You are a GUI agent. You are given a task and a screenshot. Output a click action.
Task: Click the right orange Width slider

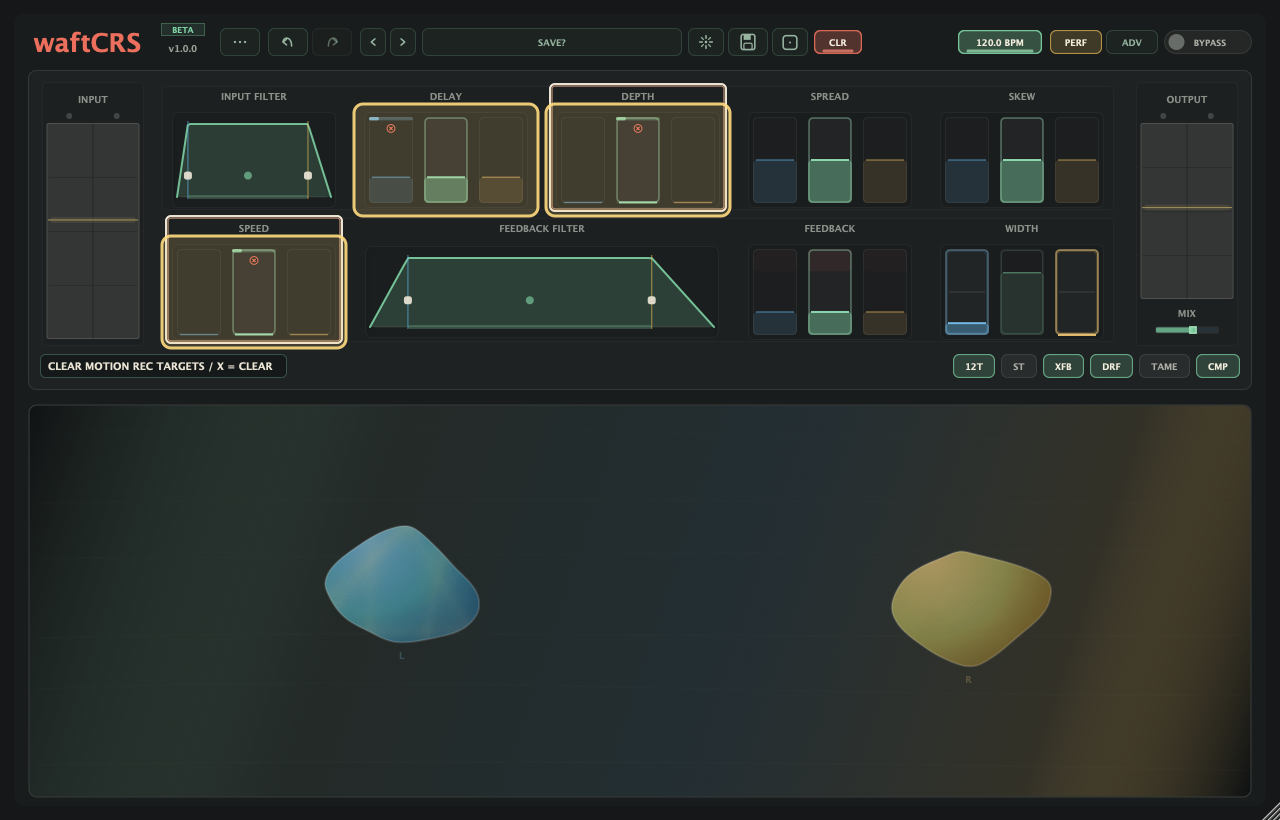[x=1077, y=292]
